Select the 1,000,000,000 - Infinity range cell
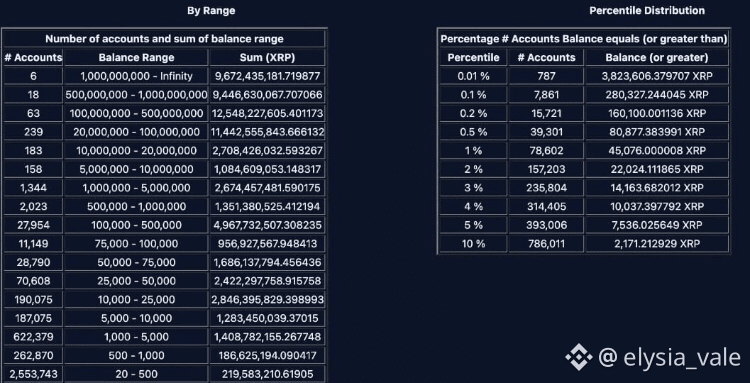Image resolution: width=750 pixels, height=383 pixels. [136, 76]
